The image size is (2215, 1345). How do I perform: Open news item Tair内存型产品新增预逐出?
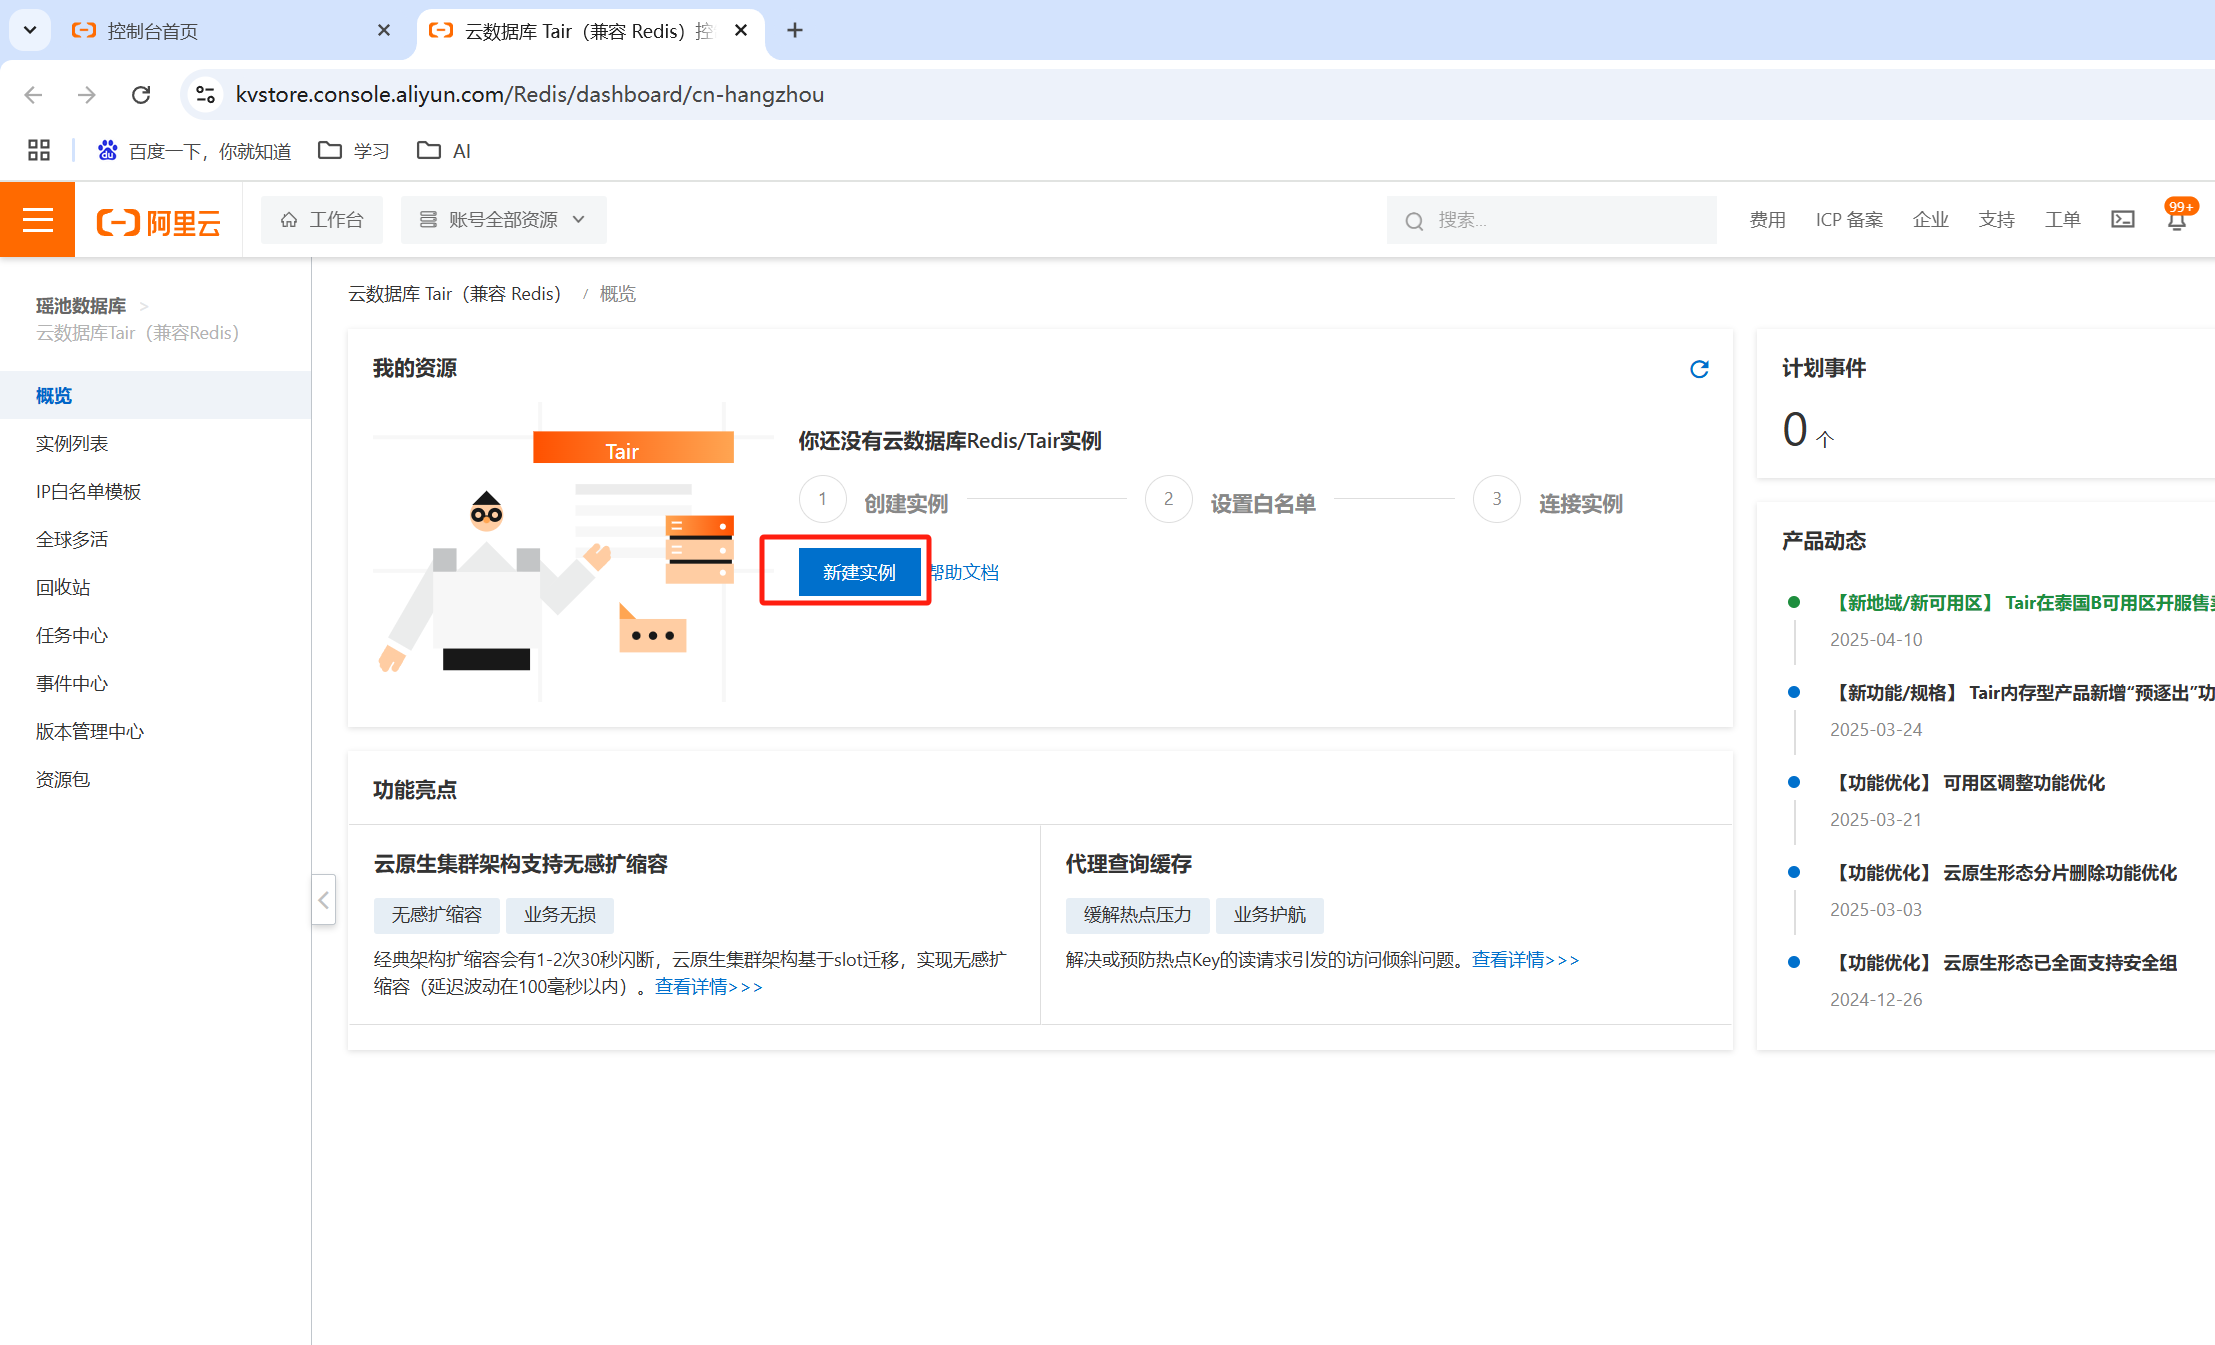[2022, 693]
